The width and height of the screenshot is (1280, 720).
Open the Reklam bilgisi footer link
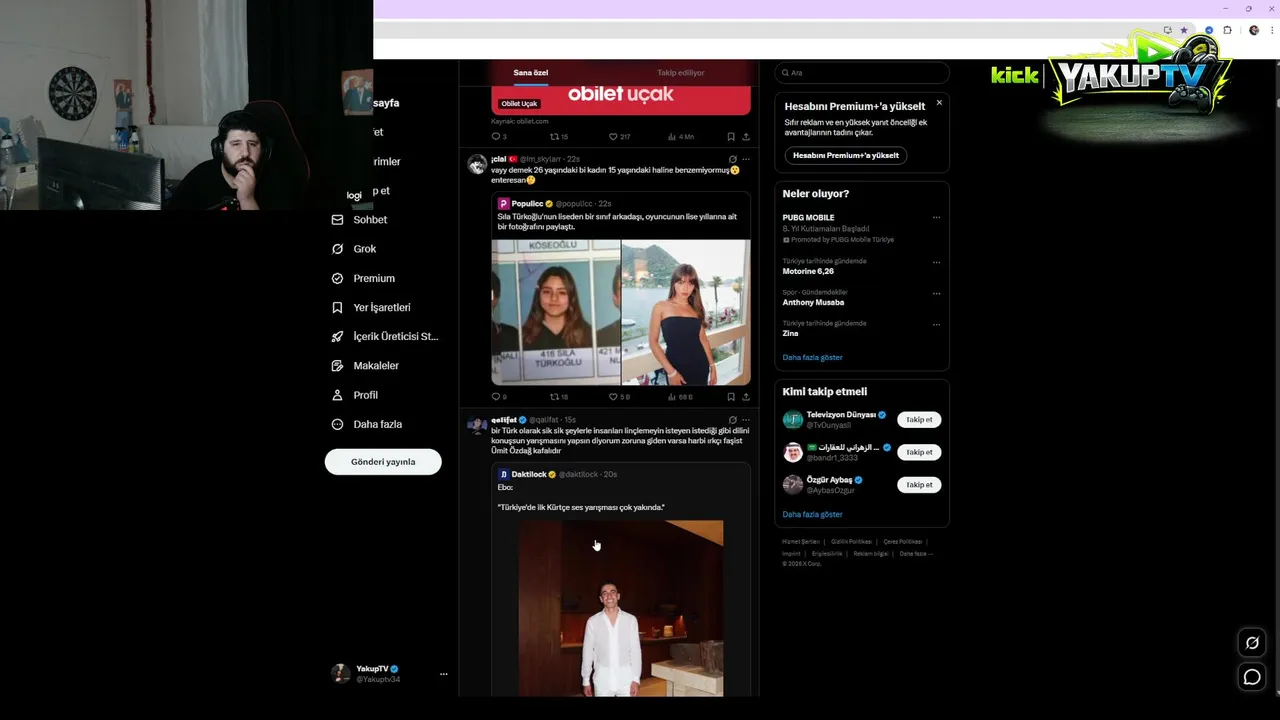coord(872,553)
